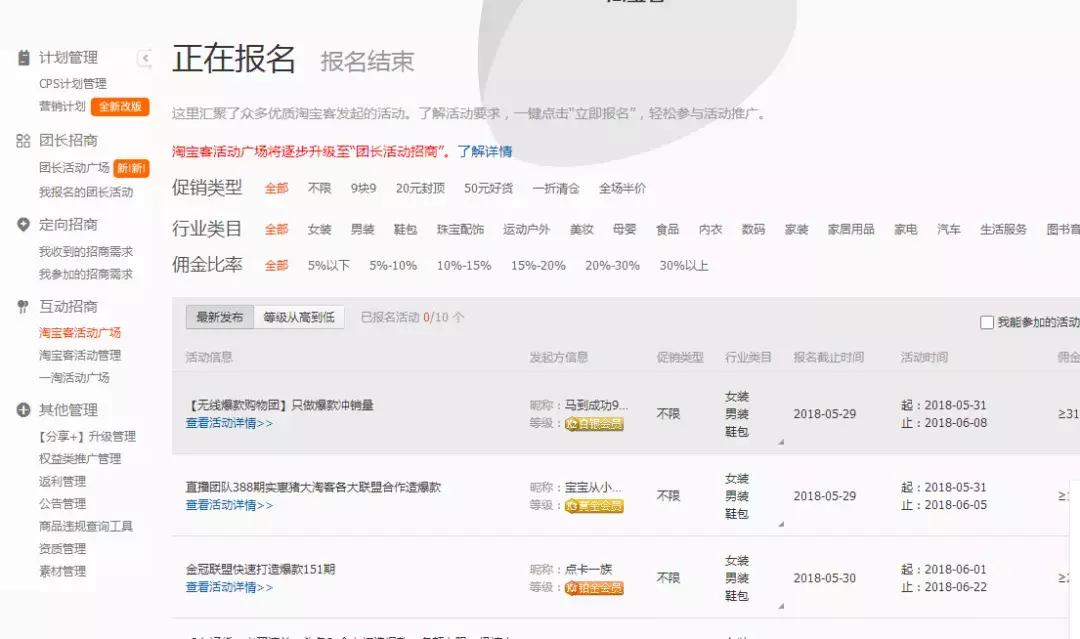Select the 计划管理 clipboard icon in sidebar
Viewport: 1080px width, 639px height.
pos(22,57)
